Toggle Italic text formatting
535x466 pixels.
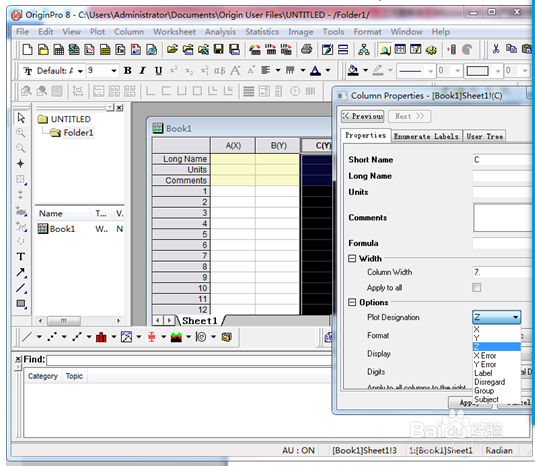tap(143, 71)
